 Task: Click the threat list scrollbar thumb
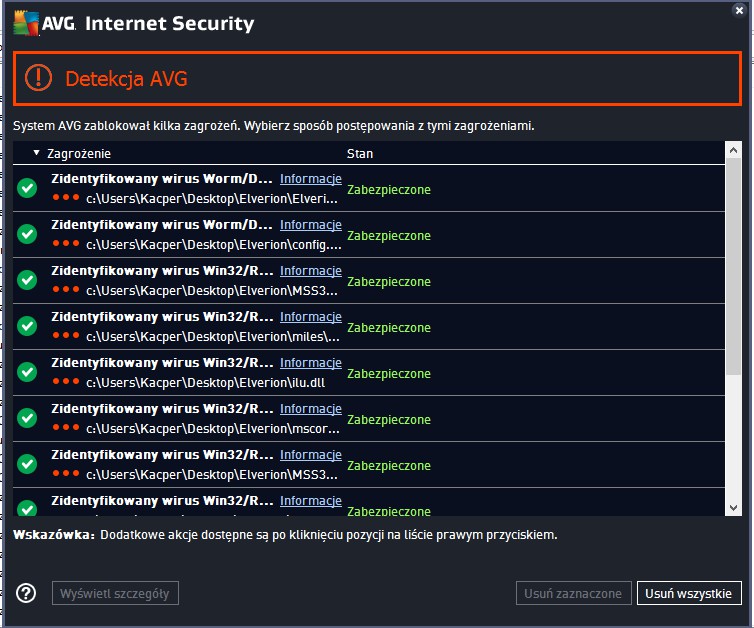[733, 266]
